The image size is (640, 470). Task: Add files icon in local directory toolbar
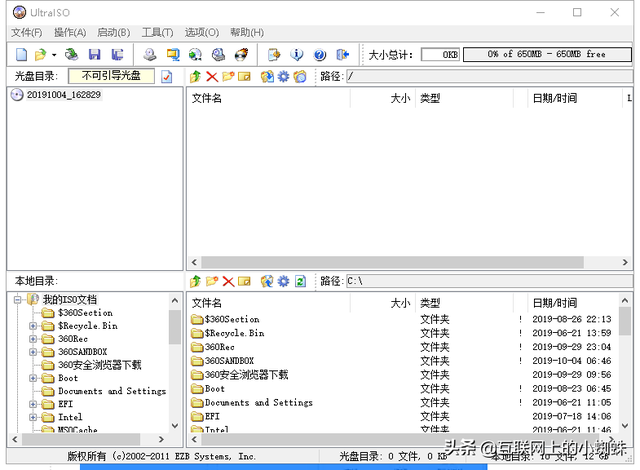(x=267, y=281)
